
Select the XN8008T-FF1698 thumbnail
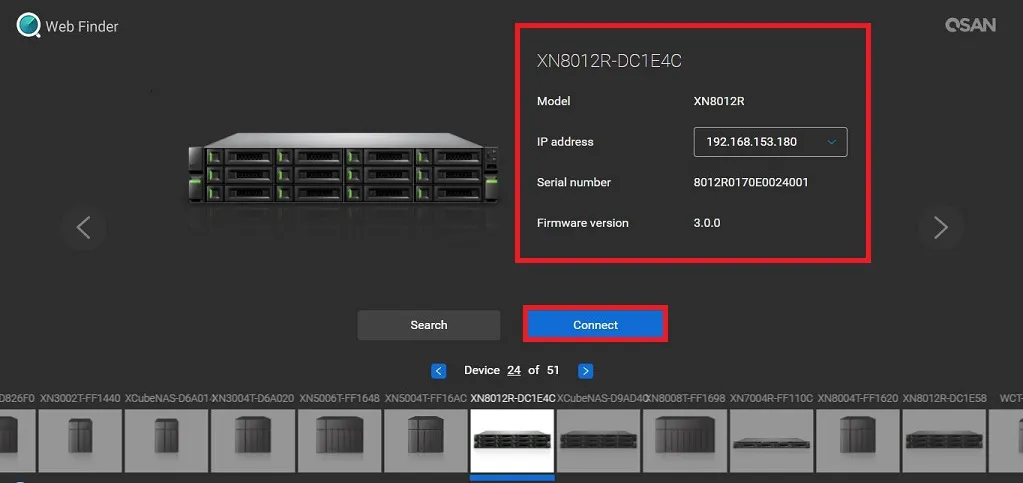684,441
